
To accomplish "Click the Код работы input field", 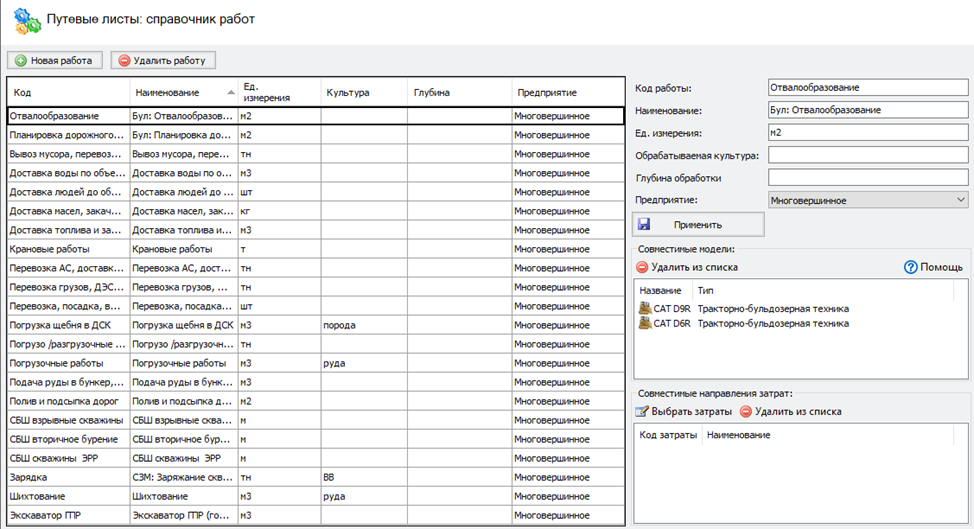I will tap(867, 88).
